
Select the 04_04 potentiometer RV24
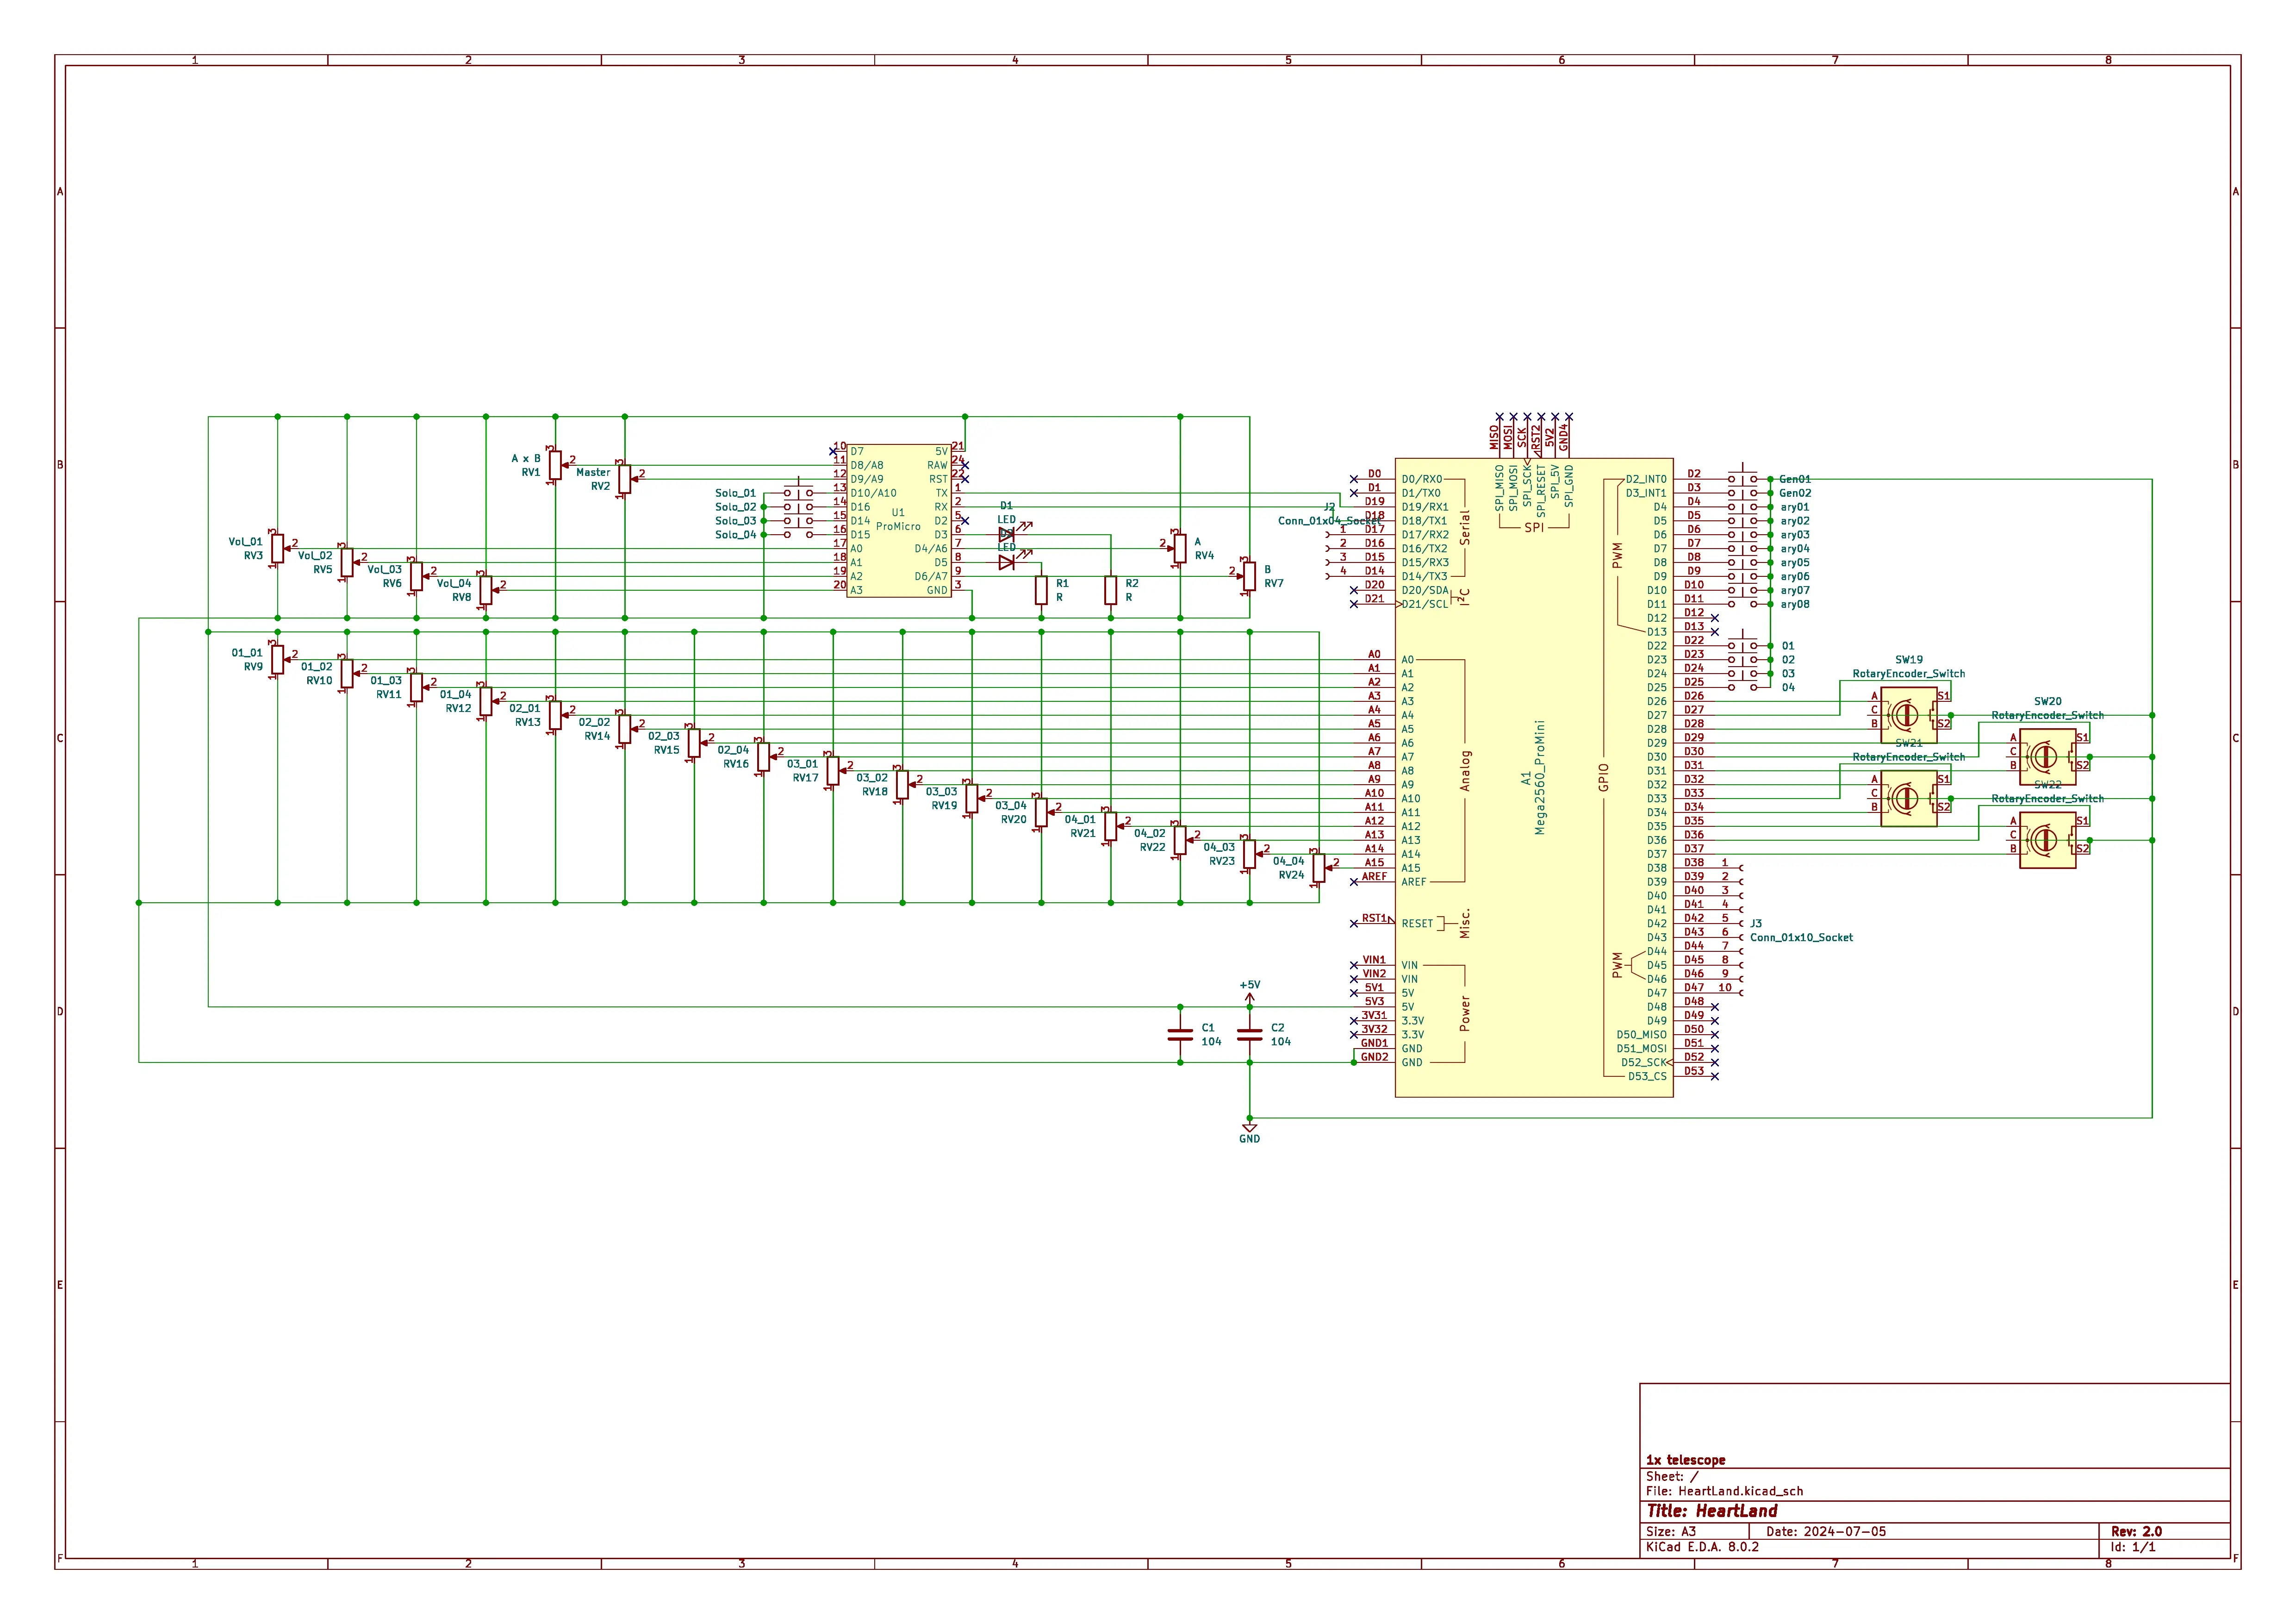point(1318,867)
